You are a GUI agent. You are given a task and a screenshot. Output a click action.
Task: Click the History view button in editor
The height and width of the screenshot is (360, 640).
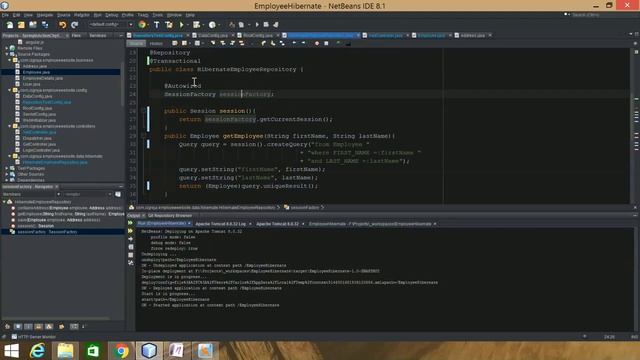click(156, 43)
